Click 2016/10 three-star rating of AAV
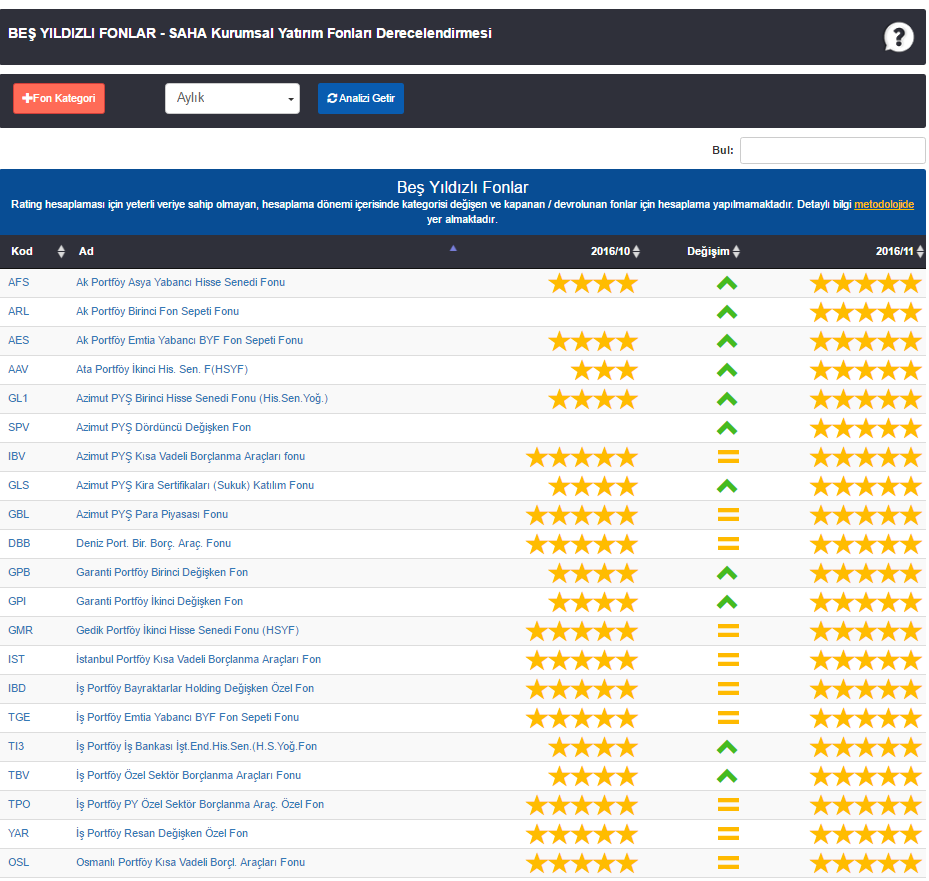This screenshot has height=881, width=929. (604, 371)
